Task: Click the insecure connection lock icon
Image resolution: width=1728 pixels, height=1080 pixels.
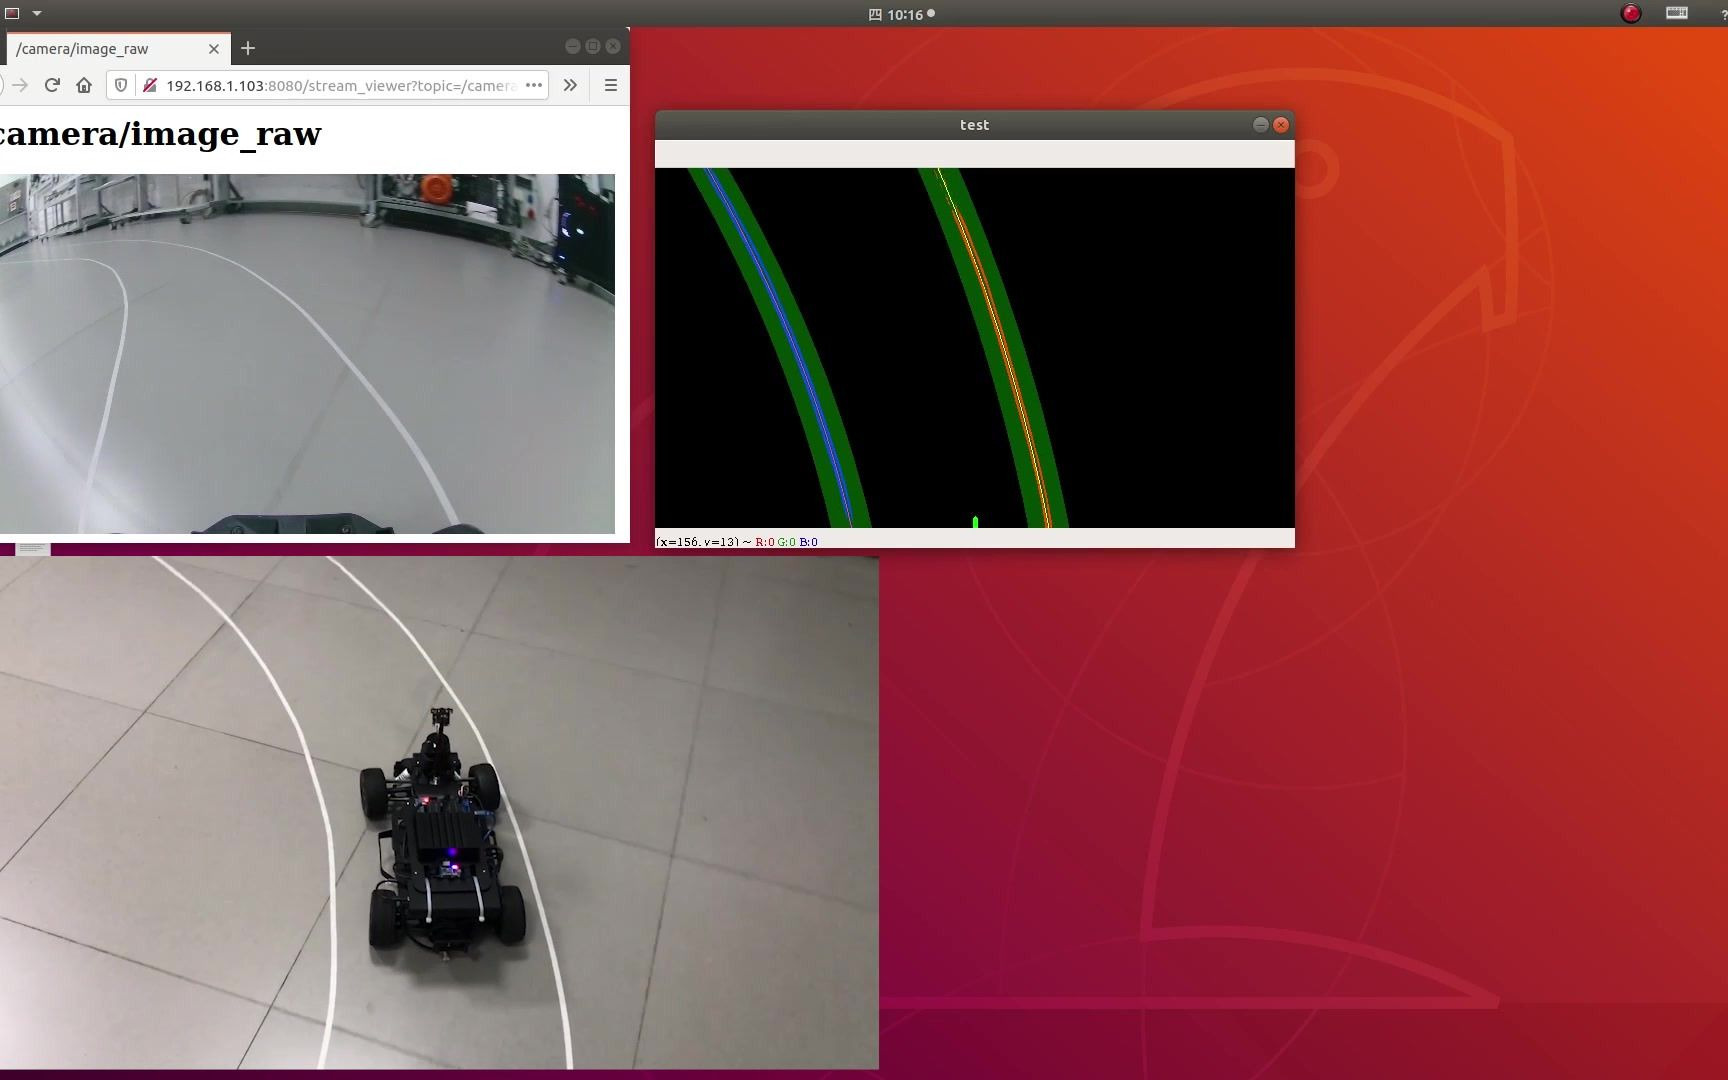Action: pos(149,86)
